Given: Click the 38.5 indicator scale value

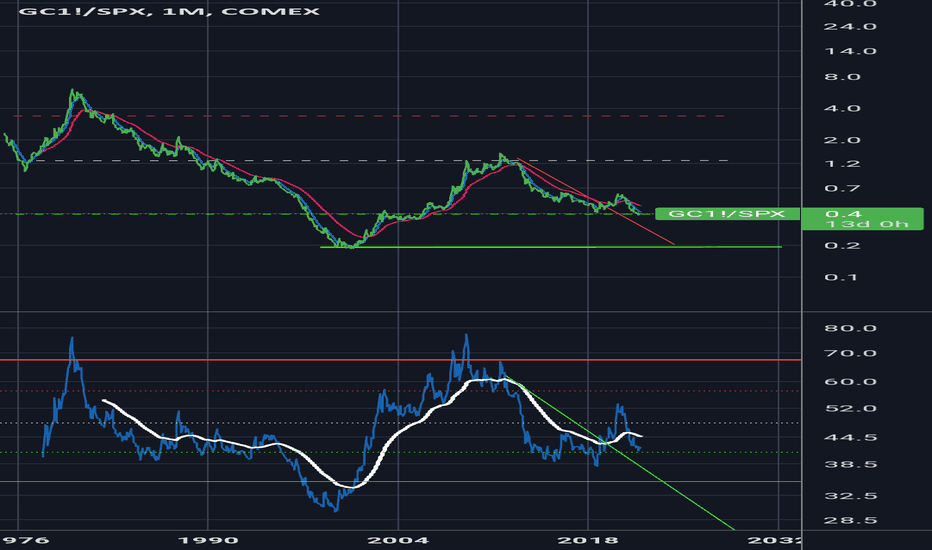Looking at the screenshot, I should (x=850, y=464).
